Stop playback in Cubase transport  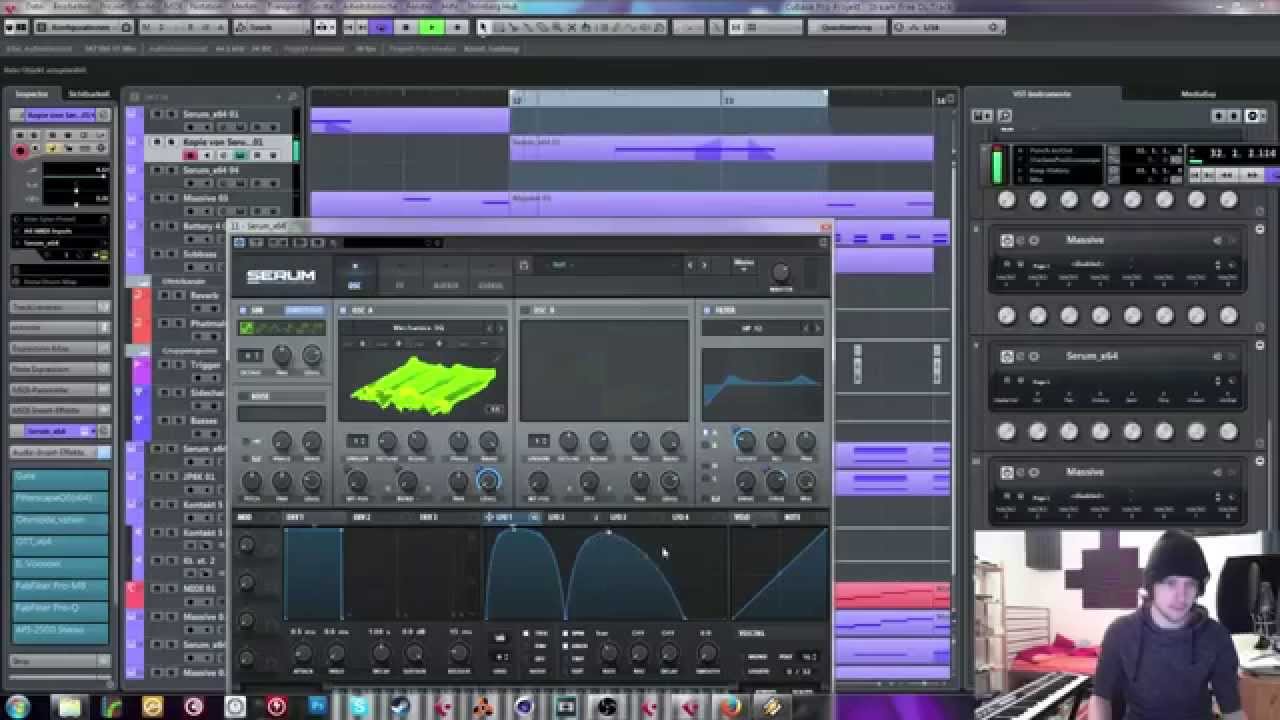click(406, 28)
